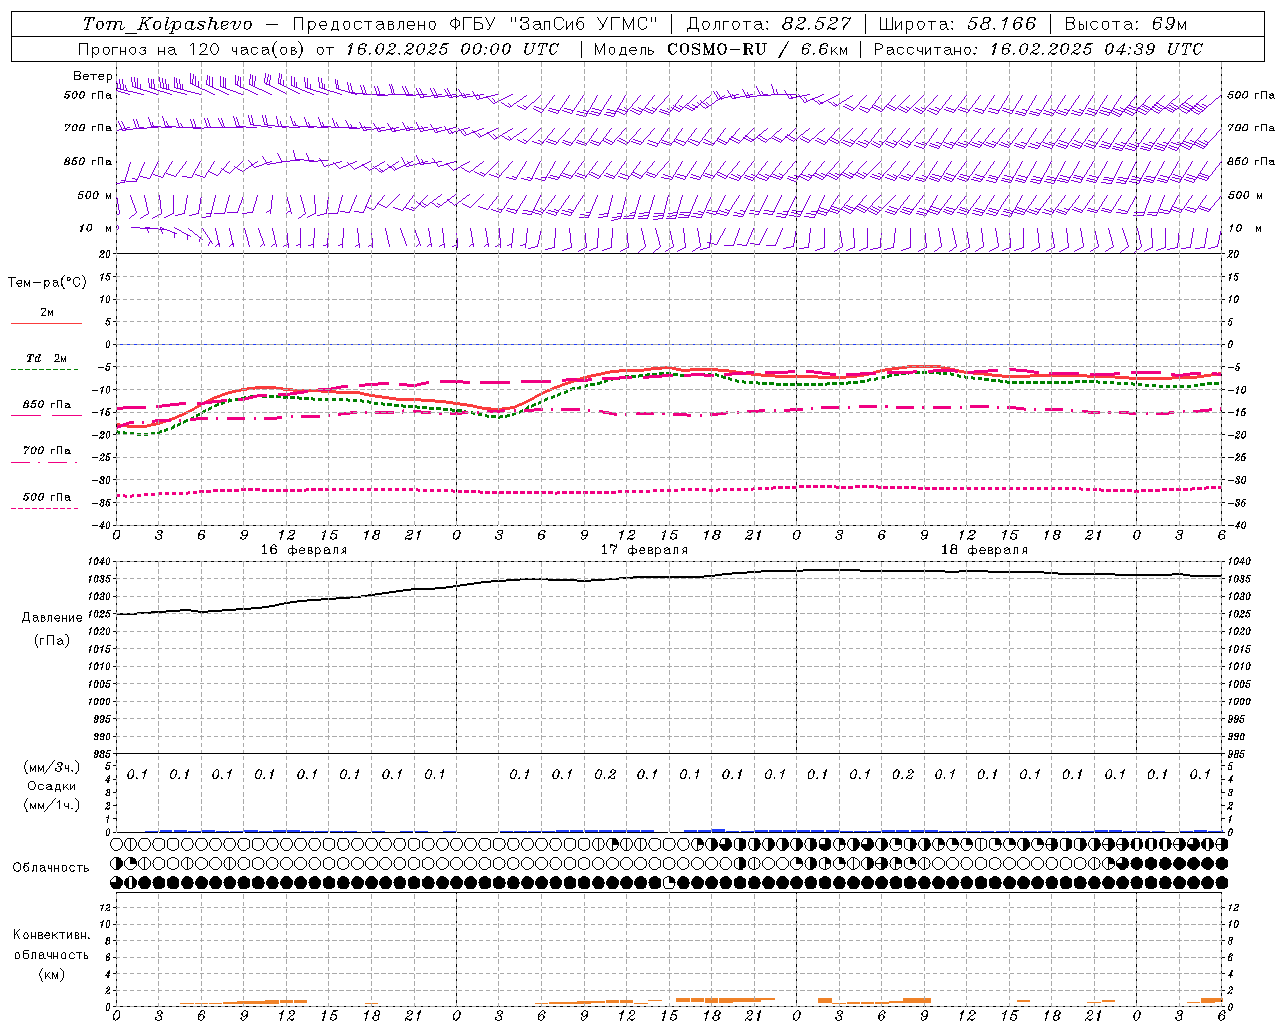Click the "(гПа)" unit under Давление
Image resolution: width=1280 pixels, height=1024 pixels.
coord(52,641)
